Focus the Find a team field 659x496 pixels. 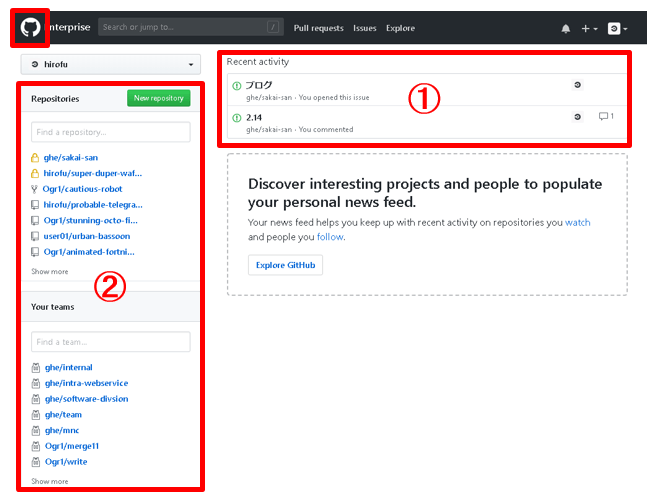pos(111,342)
